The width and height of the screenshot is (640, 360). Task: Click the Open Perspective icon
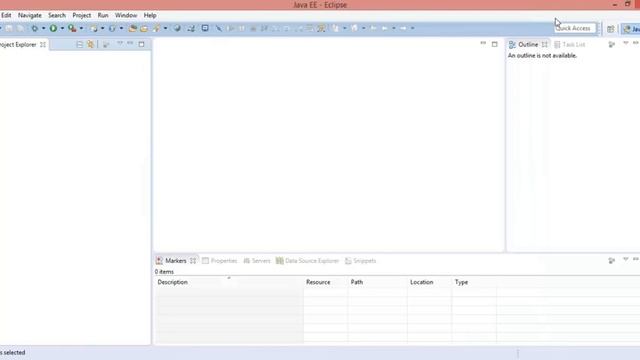tap(611, 29)
